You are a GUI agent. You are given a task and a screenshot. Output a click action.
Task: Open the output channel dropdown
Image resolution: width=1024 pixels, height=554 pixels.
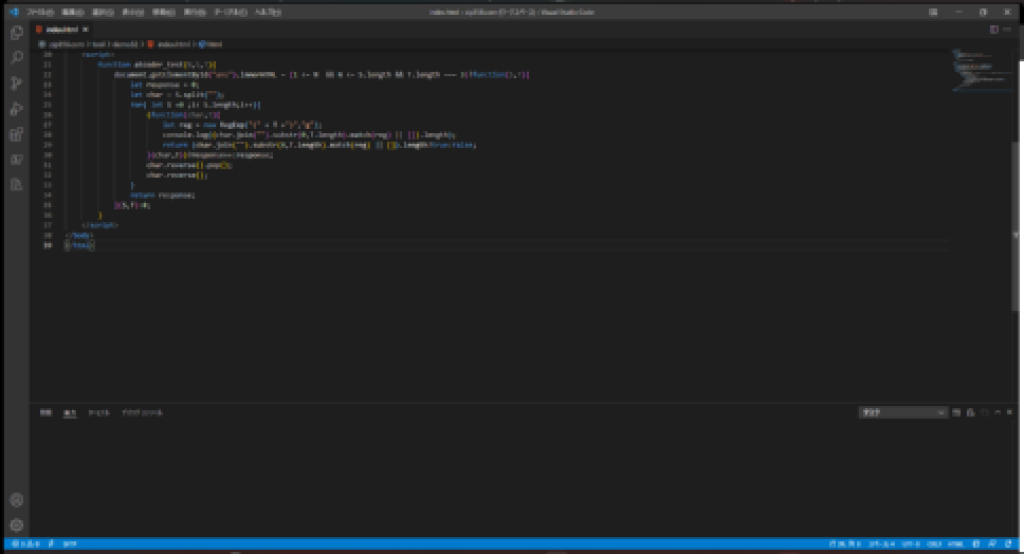point(903,413)
